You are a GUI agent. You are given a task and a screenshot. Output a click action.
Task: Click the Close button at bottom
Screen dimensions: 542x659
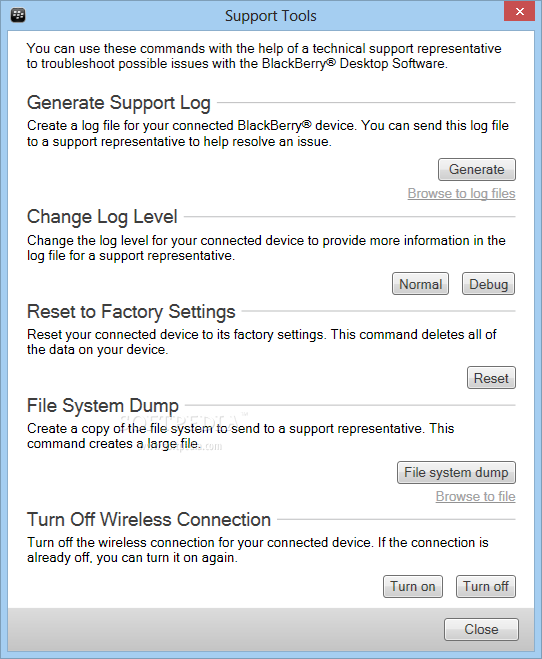(481, 629)
